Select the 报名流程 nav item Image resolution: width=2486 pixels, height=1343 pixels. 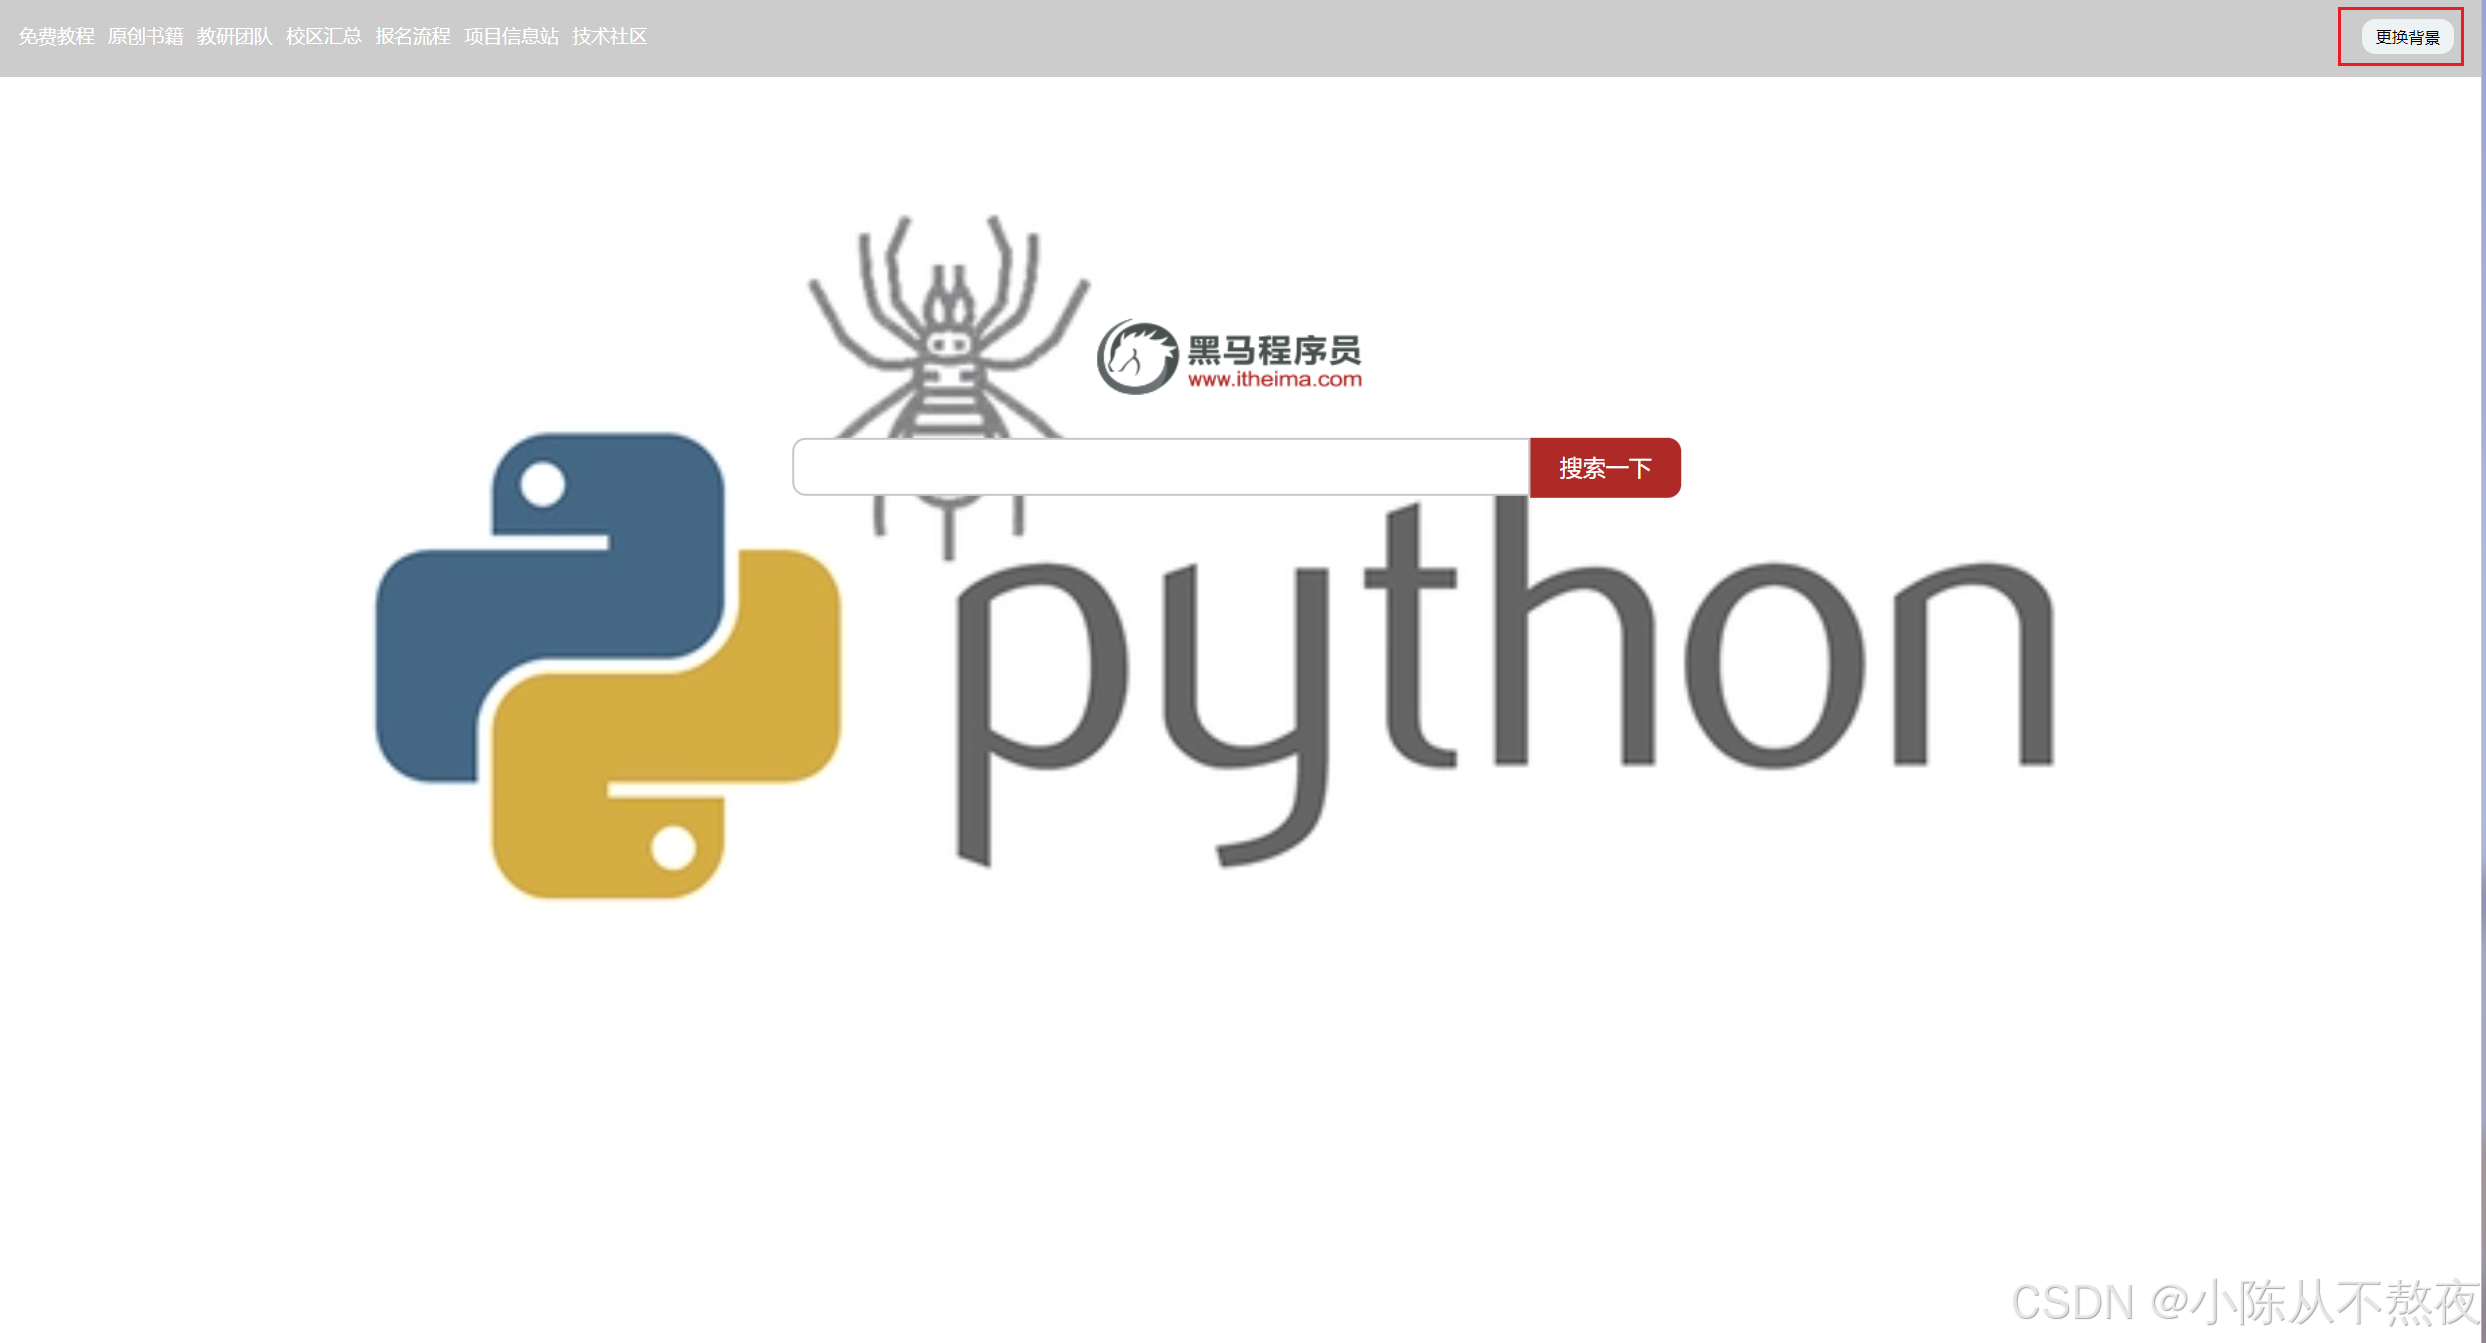412,37
